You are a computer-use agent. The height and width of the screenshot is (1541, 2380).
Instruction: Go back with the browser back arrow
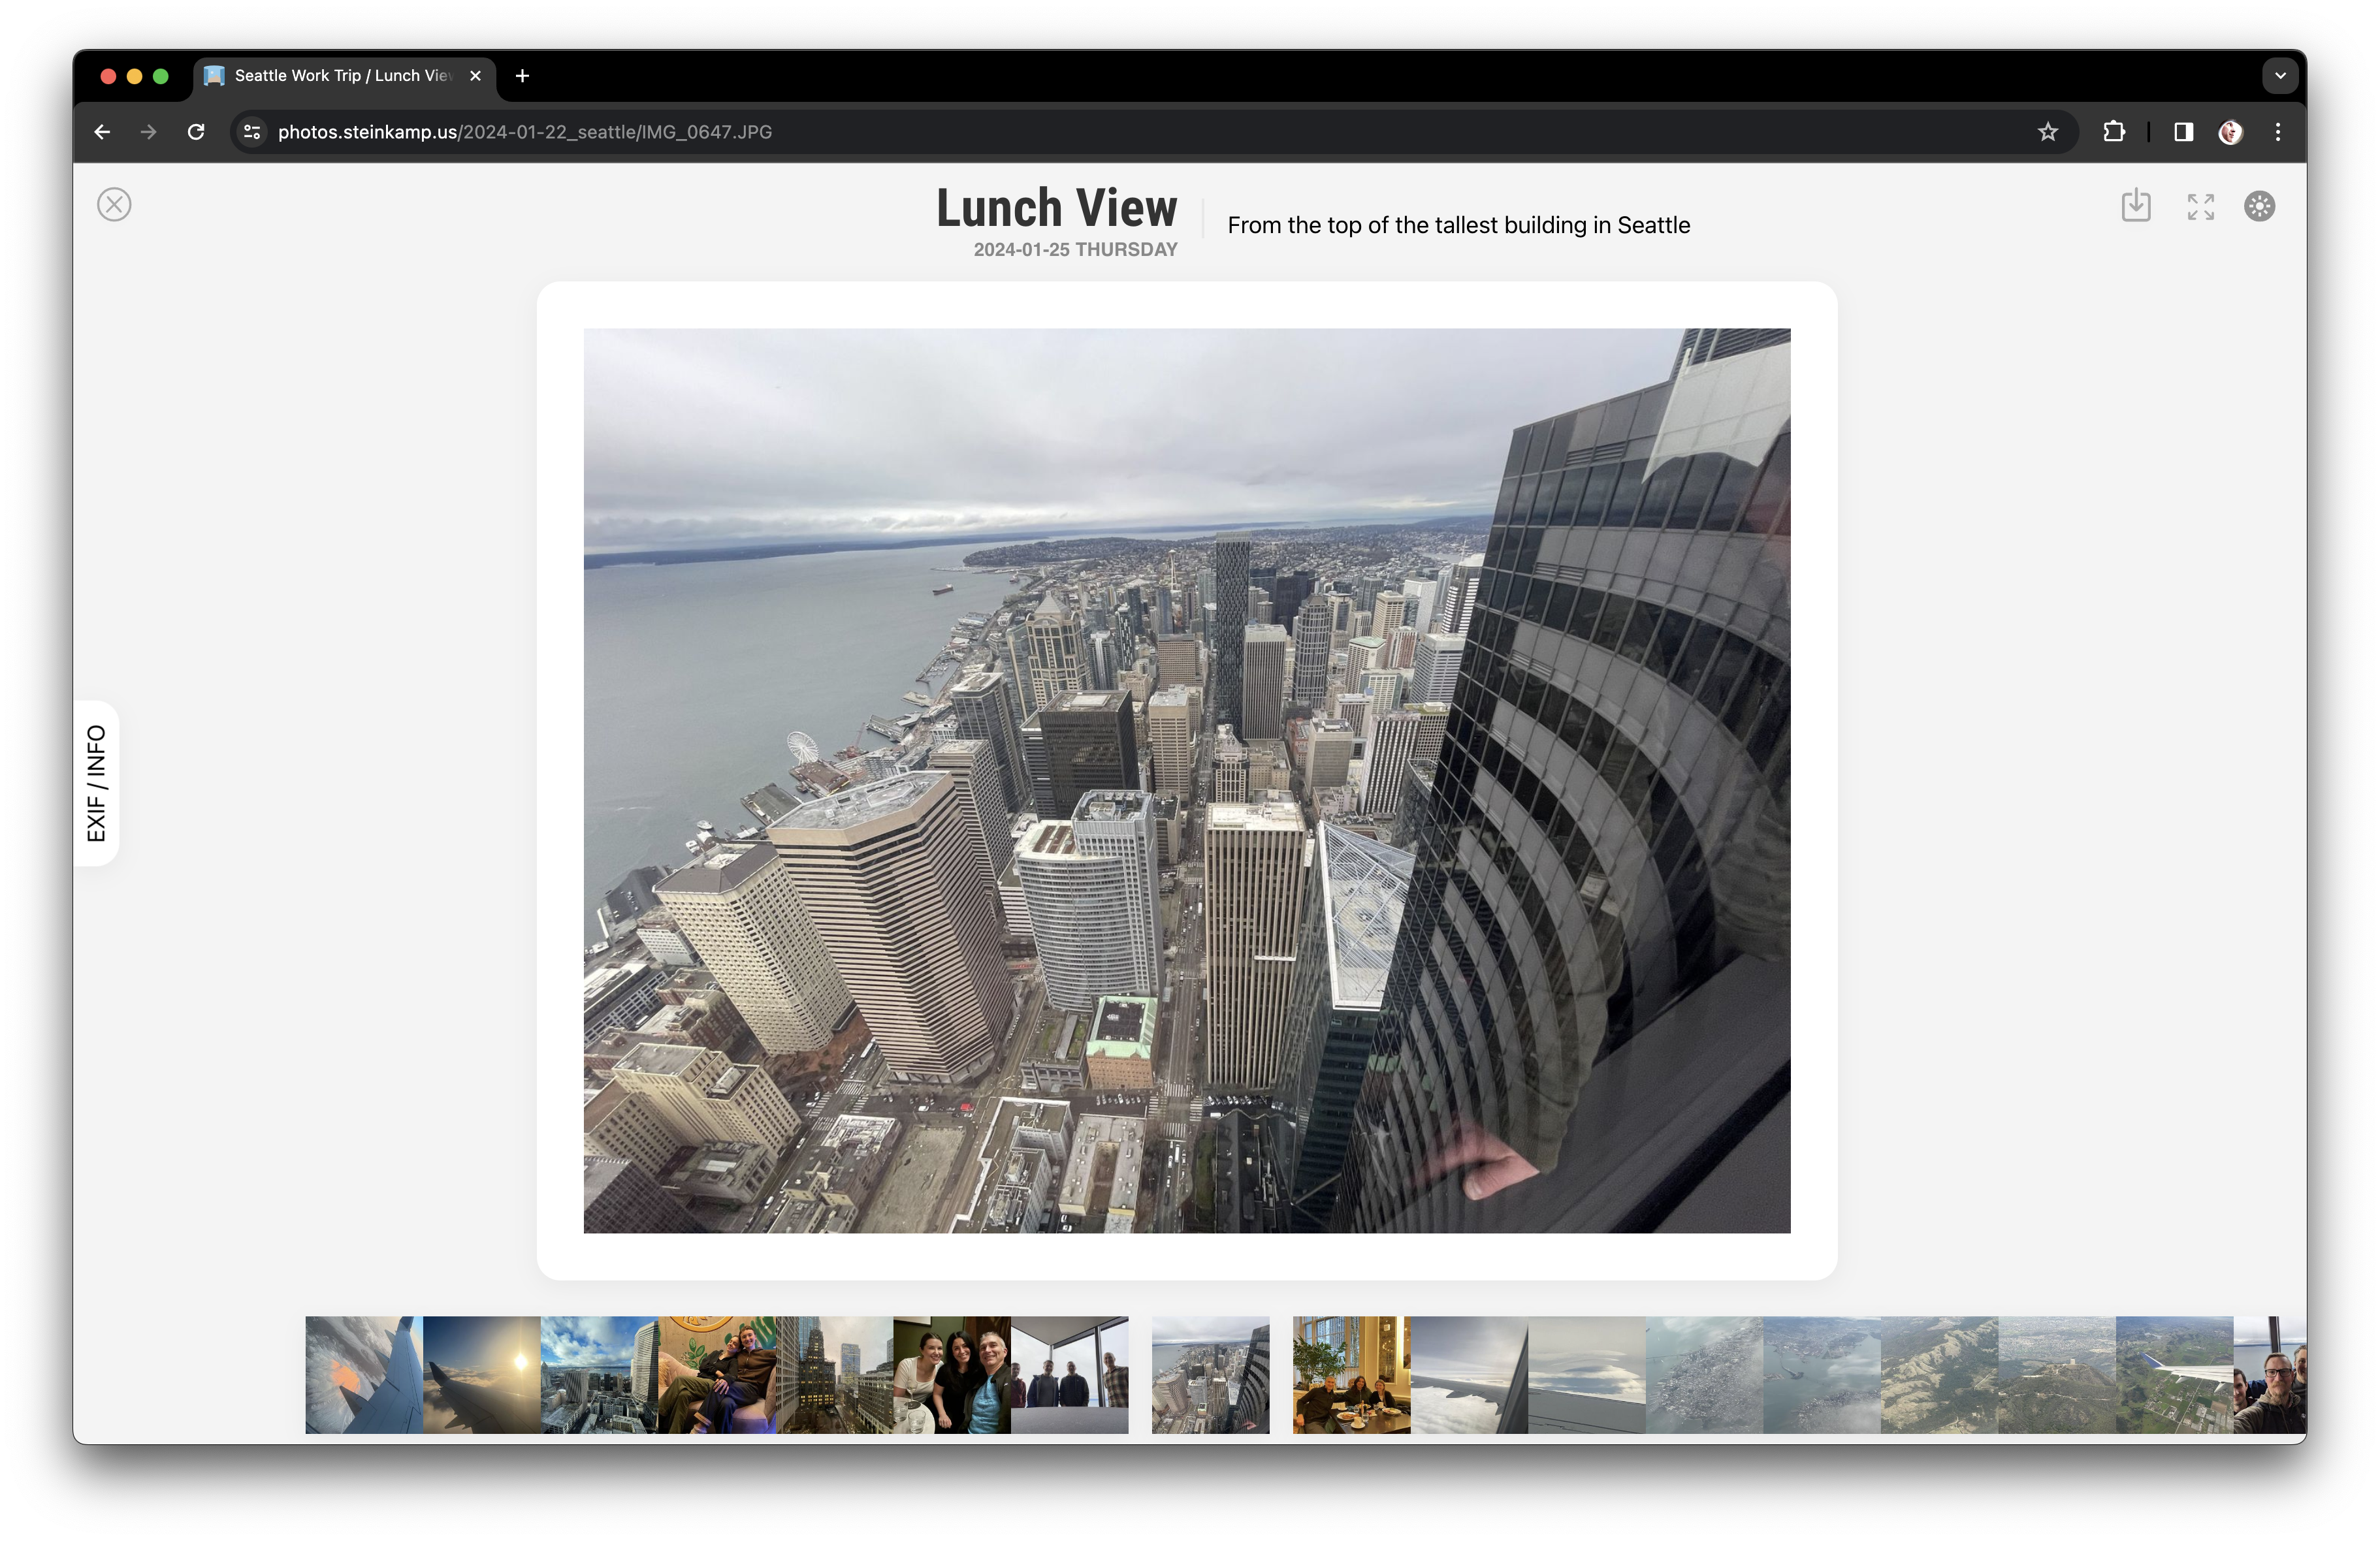tap(102, 132)
